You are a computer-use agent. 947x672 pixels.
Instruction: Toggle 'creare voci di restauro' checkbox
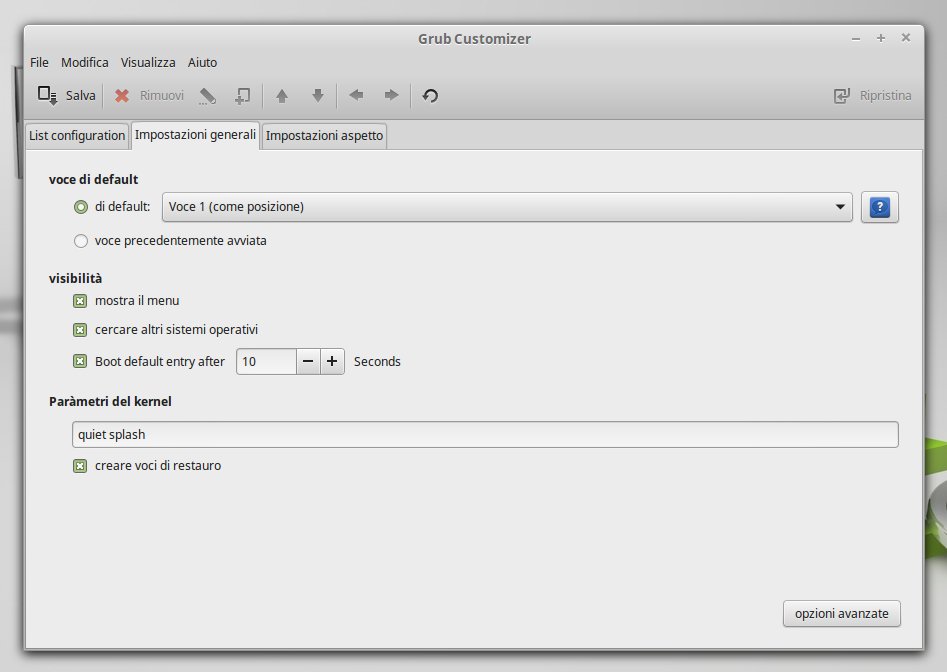(80, 466)
